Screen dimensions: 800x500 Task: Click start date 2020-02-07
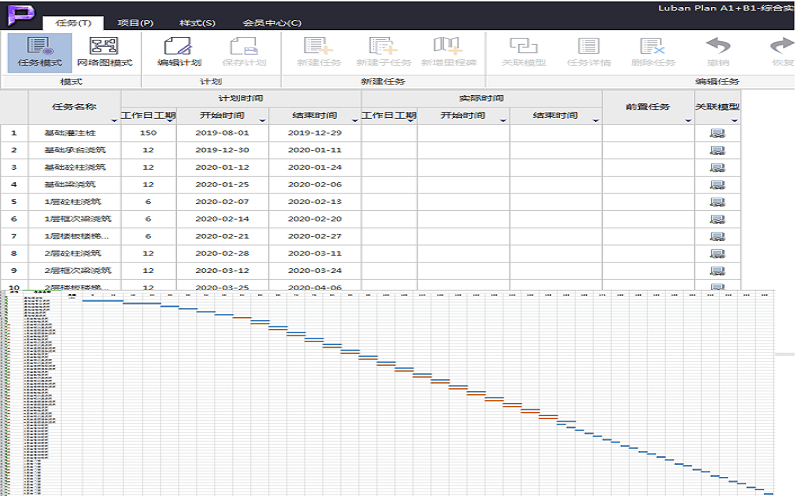click(222, 202)
